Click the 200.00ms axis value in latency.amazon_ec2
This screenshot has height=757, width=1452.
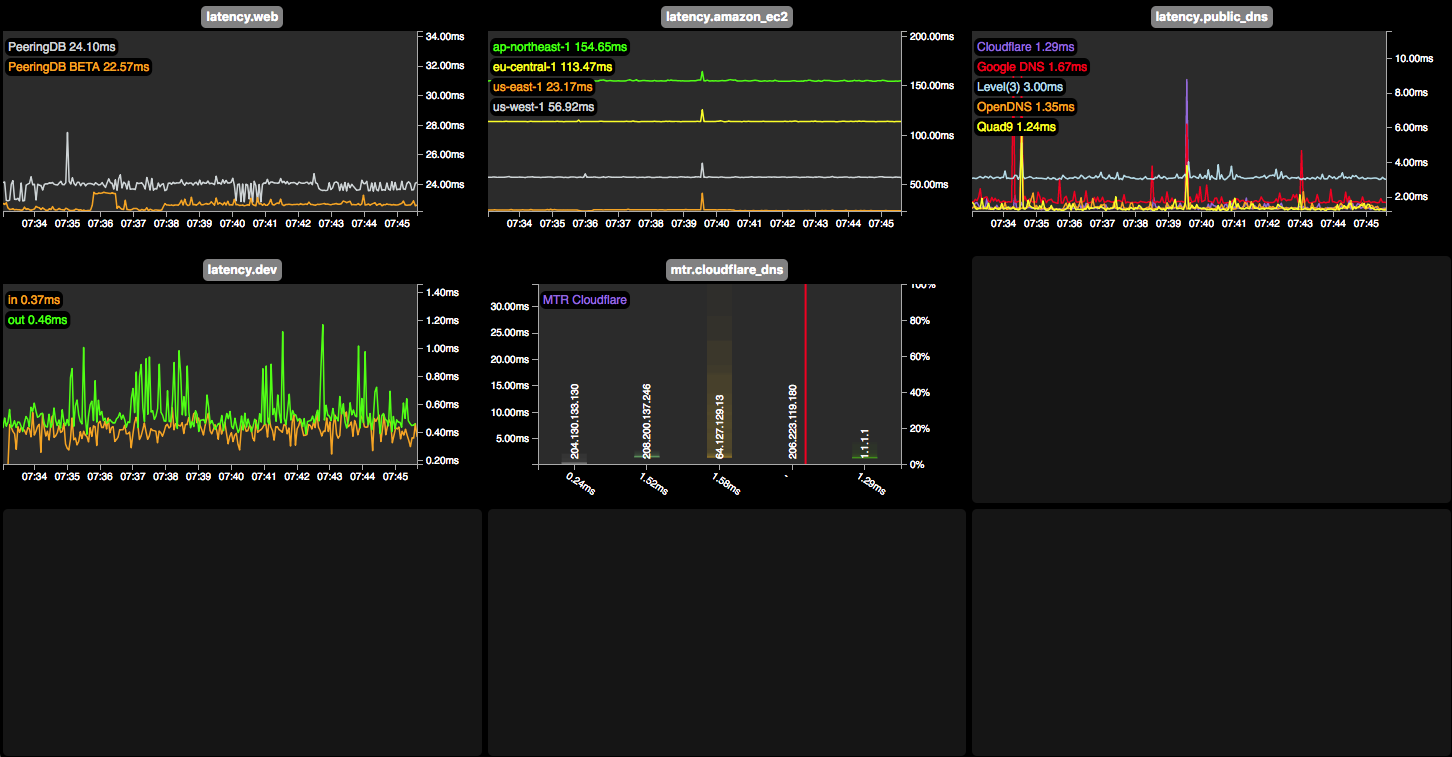[932, 36]
